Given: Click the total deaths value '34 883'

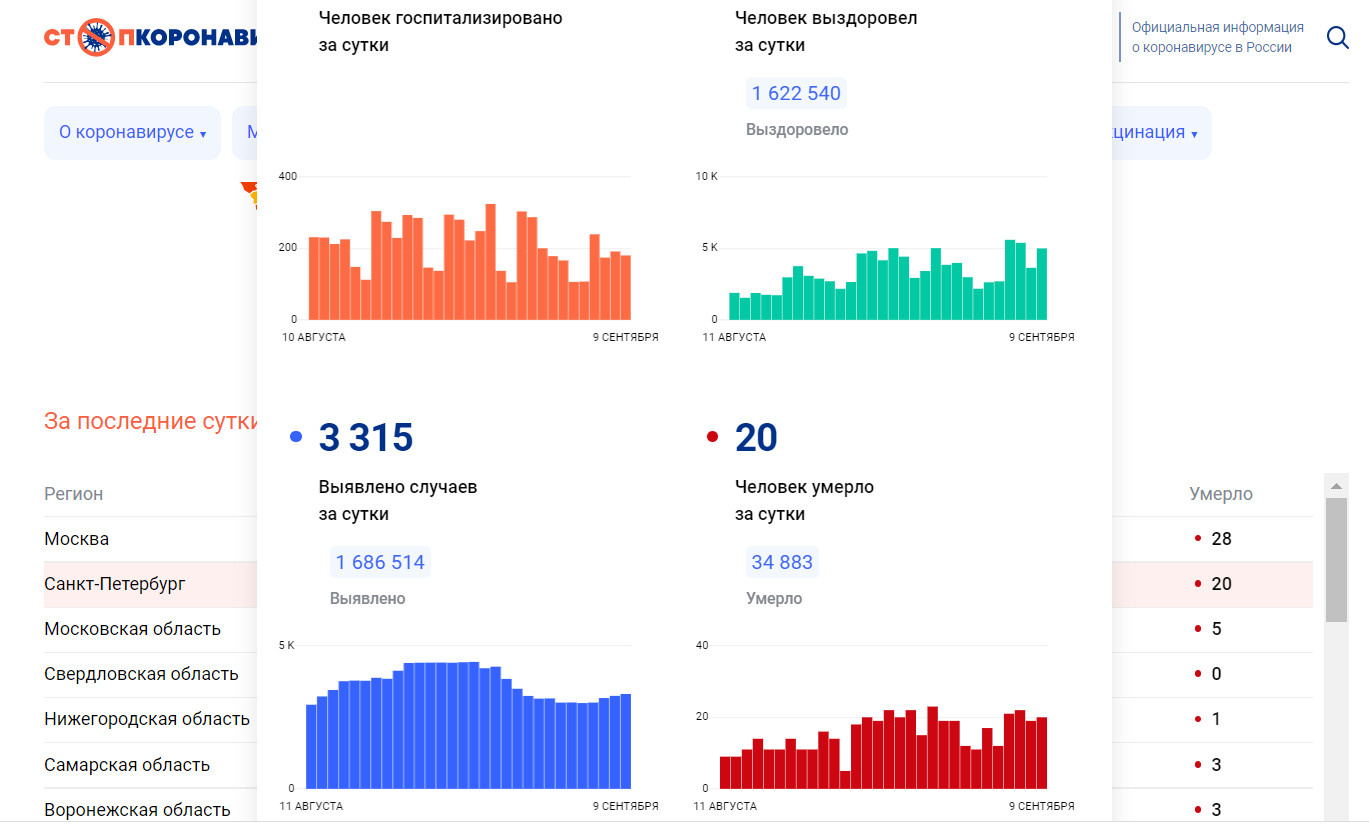Looking at the screenshot, I should [x=782, y=562].
